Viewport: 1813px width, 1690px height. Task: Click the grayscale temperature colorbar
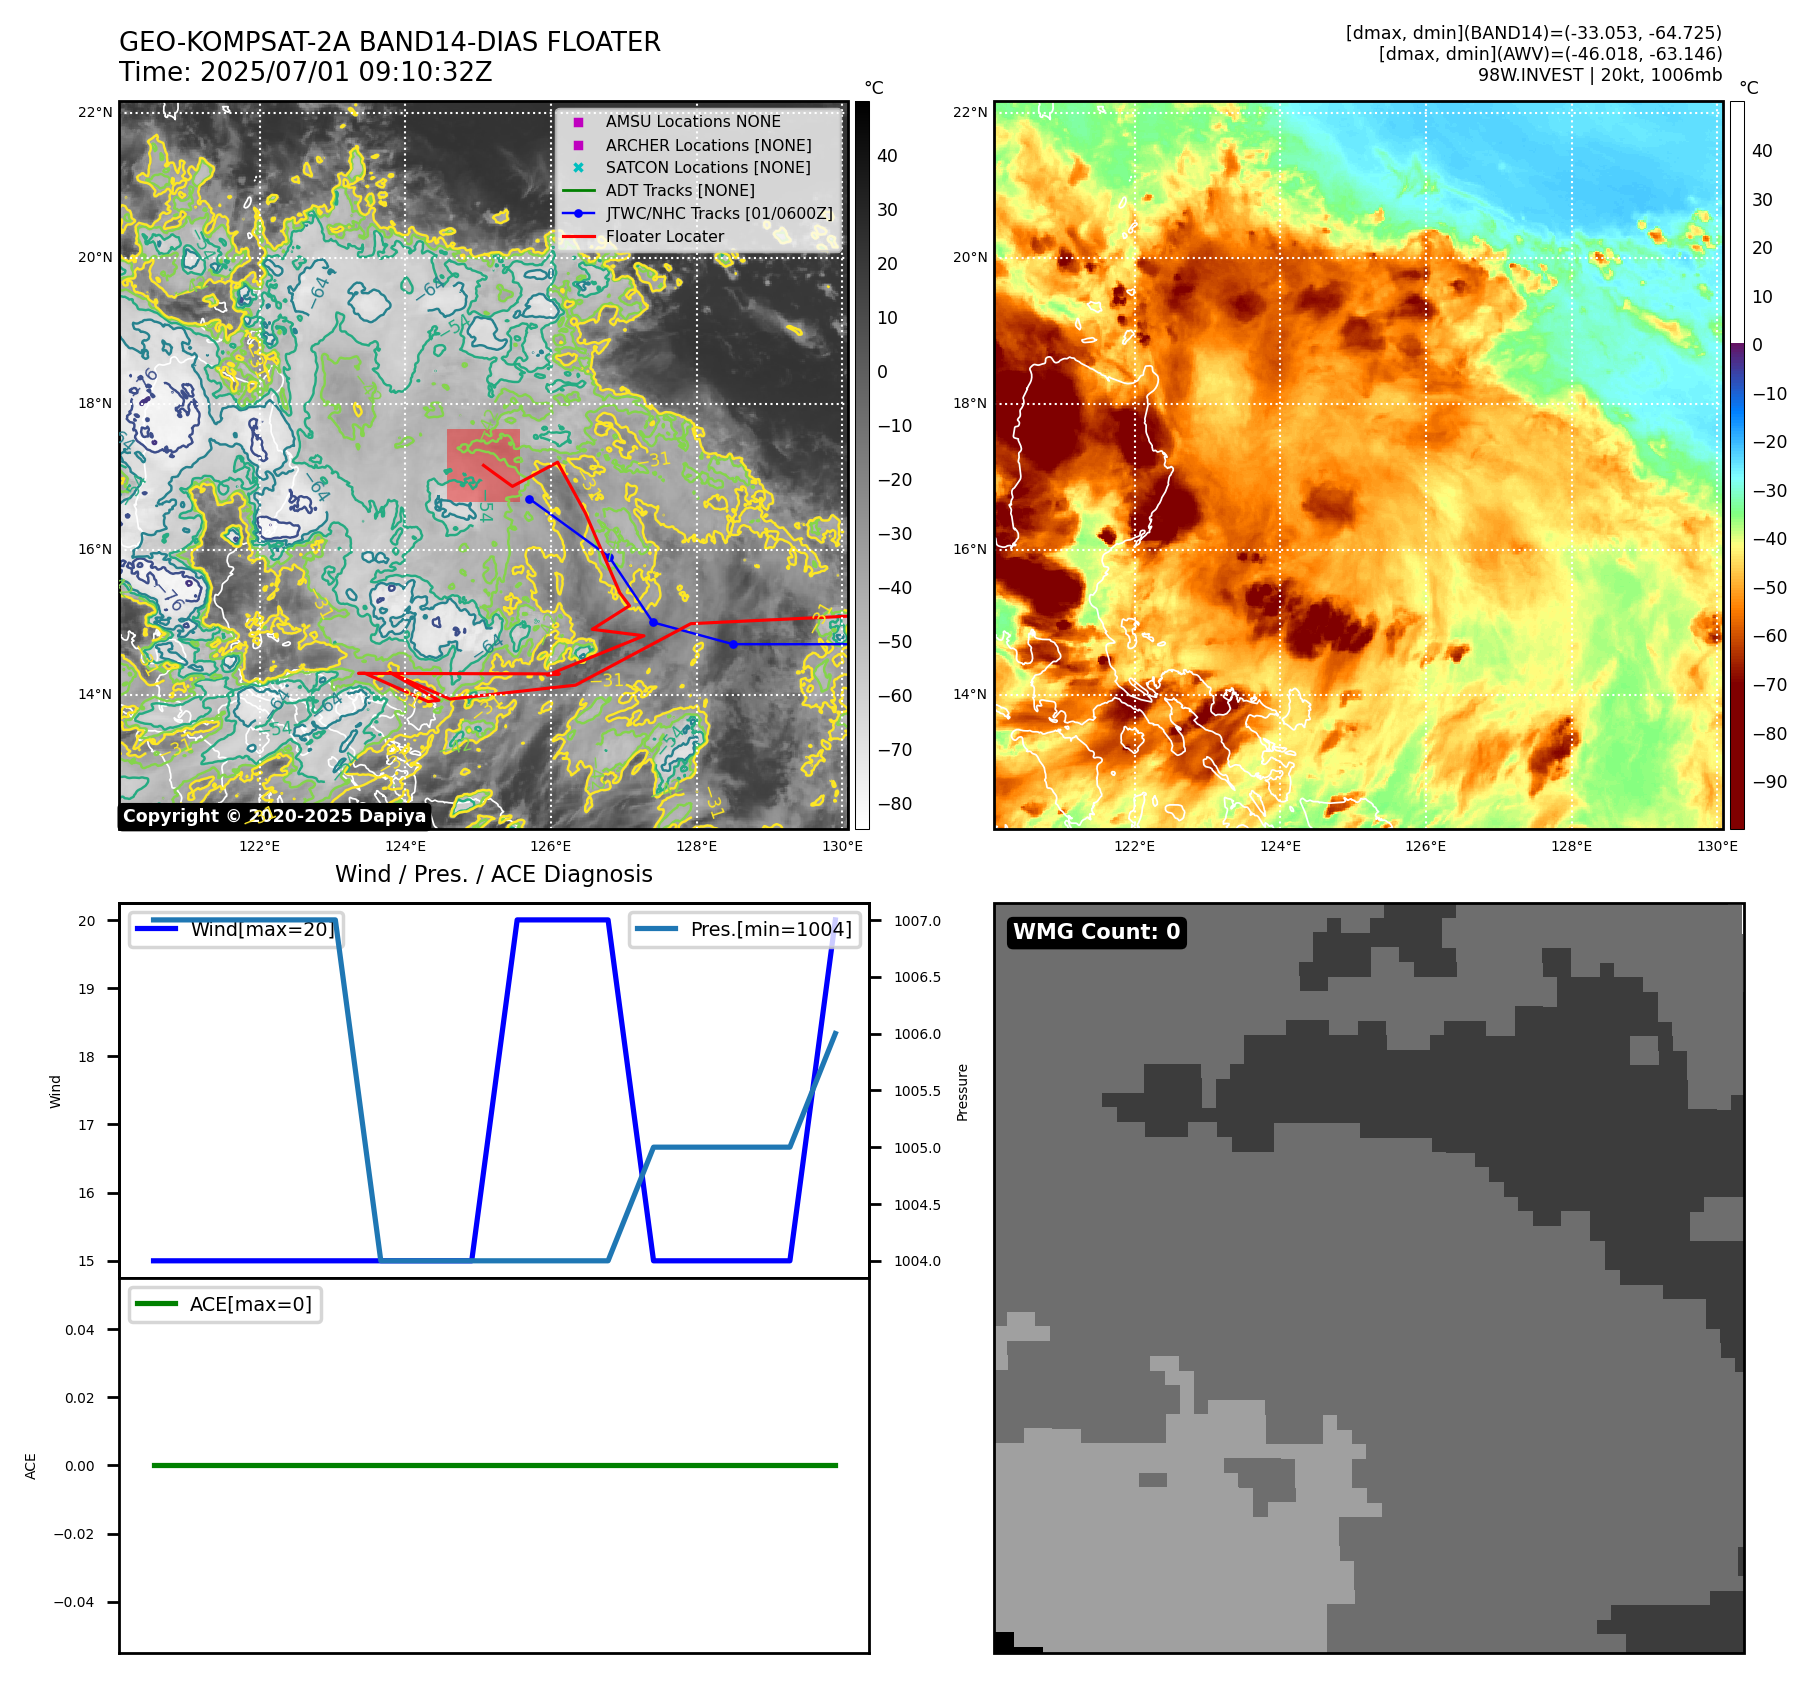862,465
